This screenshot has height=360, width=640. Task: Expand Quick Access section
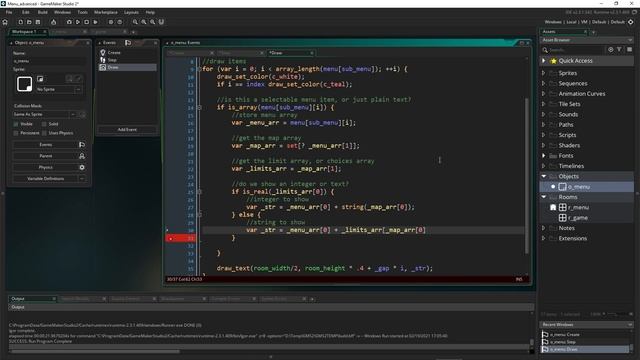[544, 61]
